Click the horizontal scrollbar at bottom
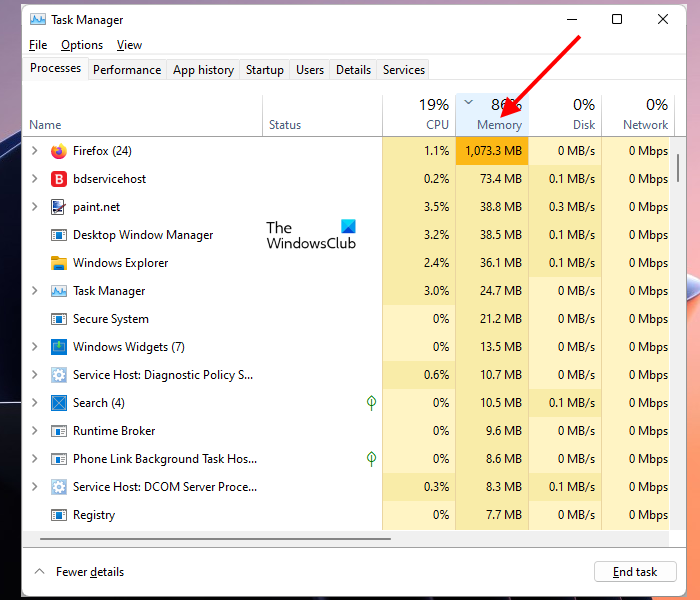Viewport: 700px width, 600px height. (x=215, y=539)
